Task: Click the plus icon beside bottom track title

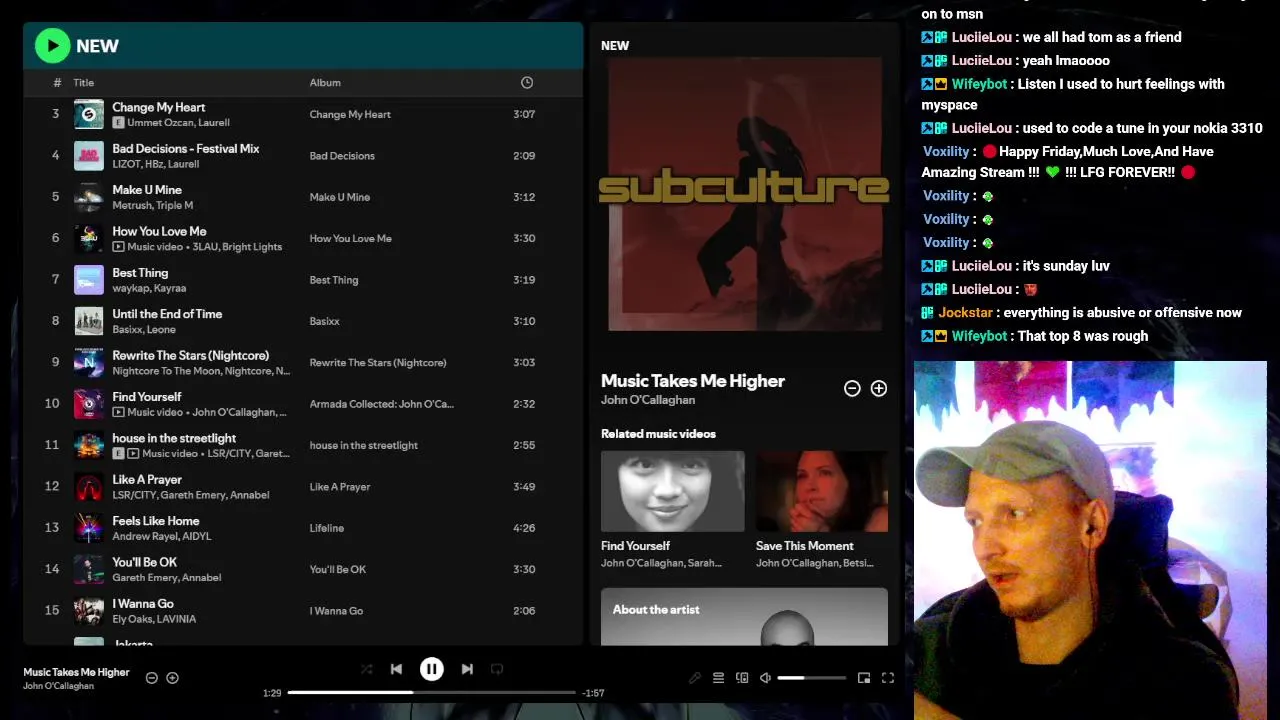Action: click(172, 678)
